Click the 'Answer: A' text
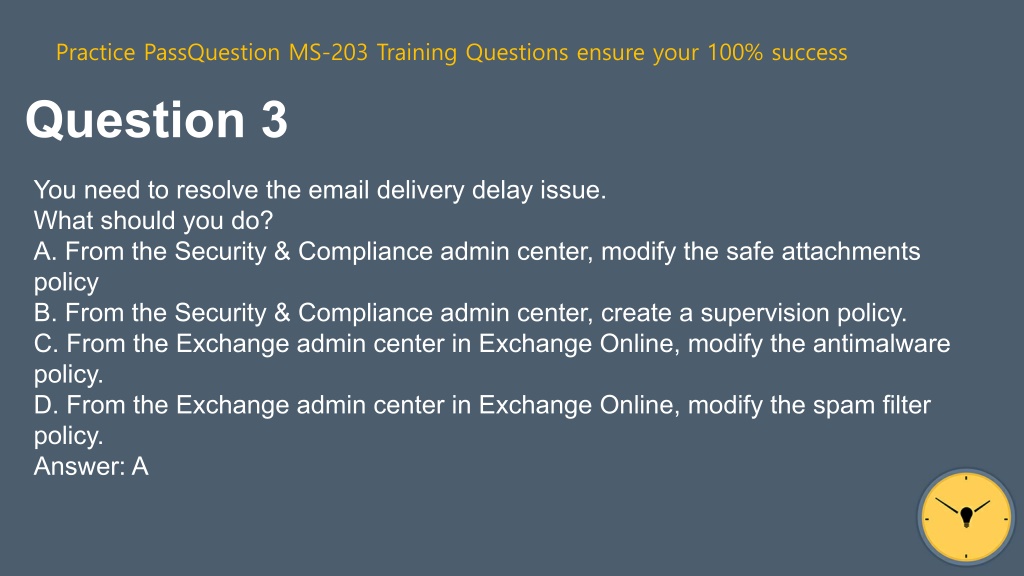This screenshot has height=576, width=1024. point(91,466)
